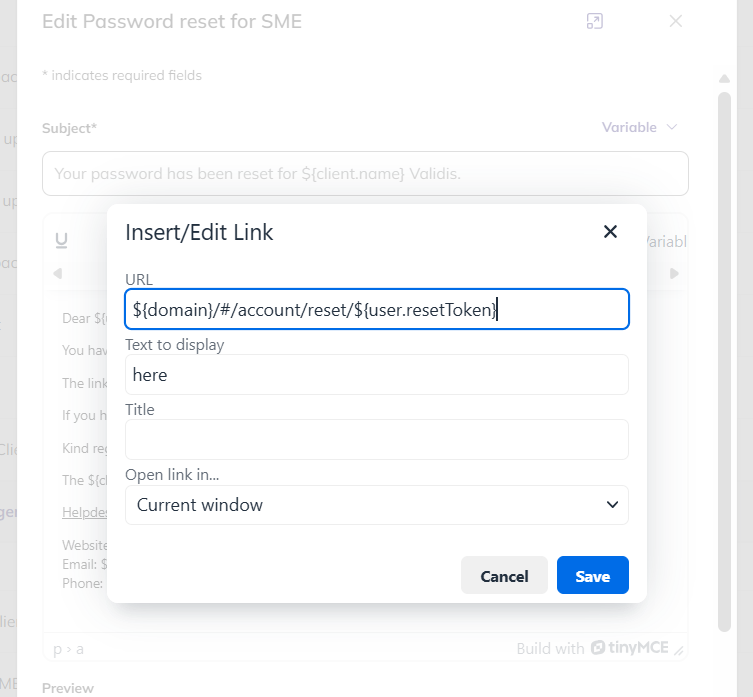753x697 pixels.
Task: Close the Edit Password reset panel
Action: (676, 21)
